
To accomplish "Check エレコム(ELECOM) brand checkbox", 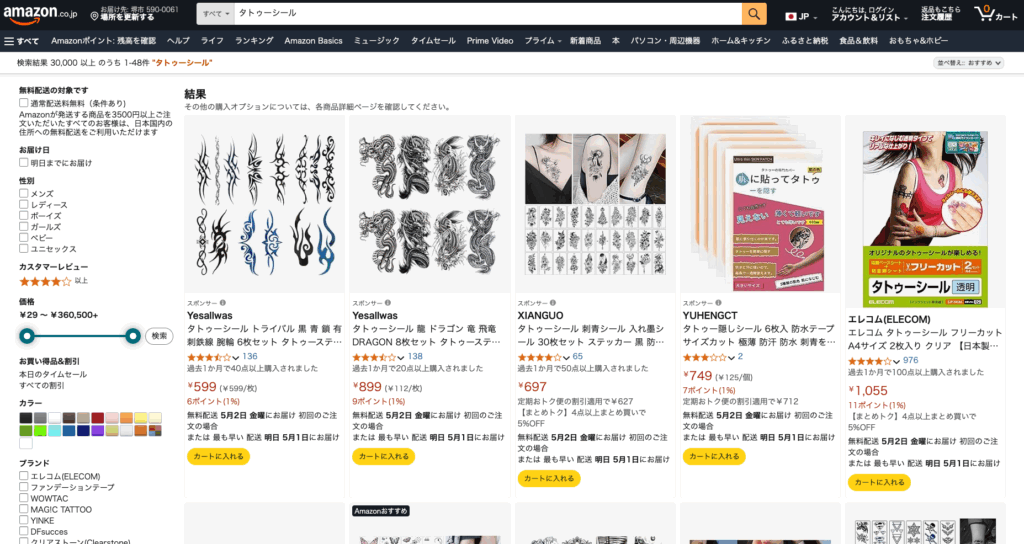I will [24, 476].
